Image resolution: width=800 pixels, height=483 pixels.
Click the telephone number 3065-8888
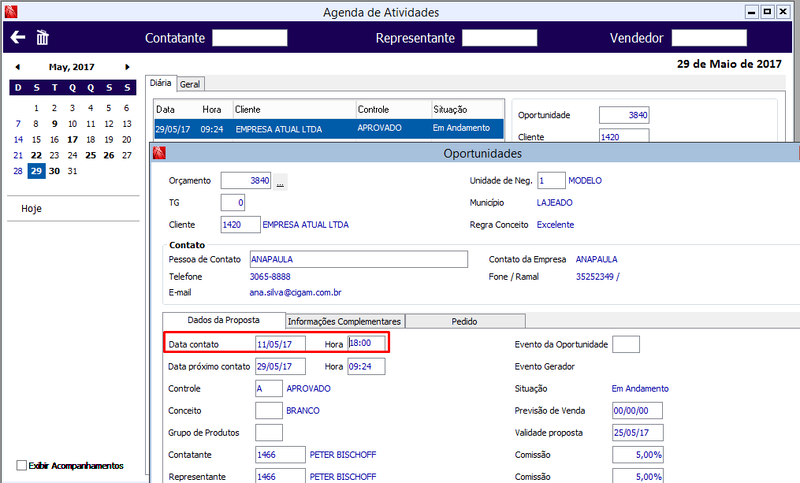tap(270, 276)
